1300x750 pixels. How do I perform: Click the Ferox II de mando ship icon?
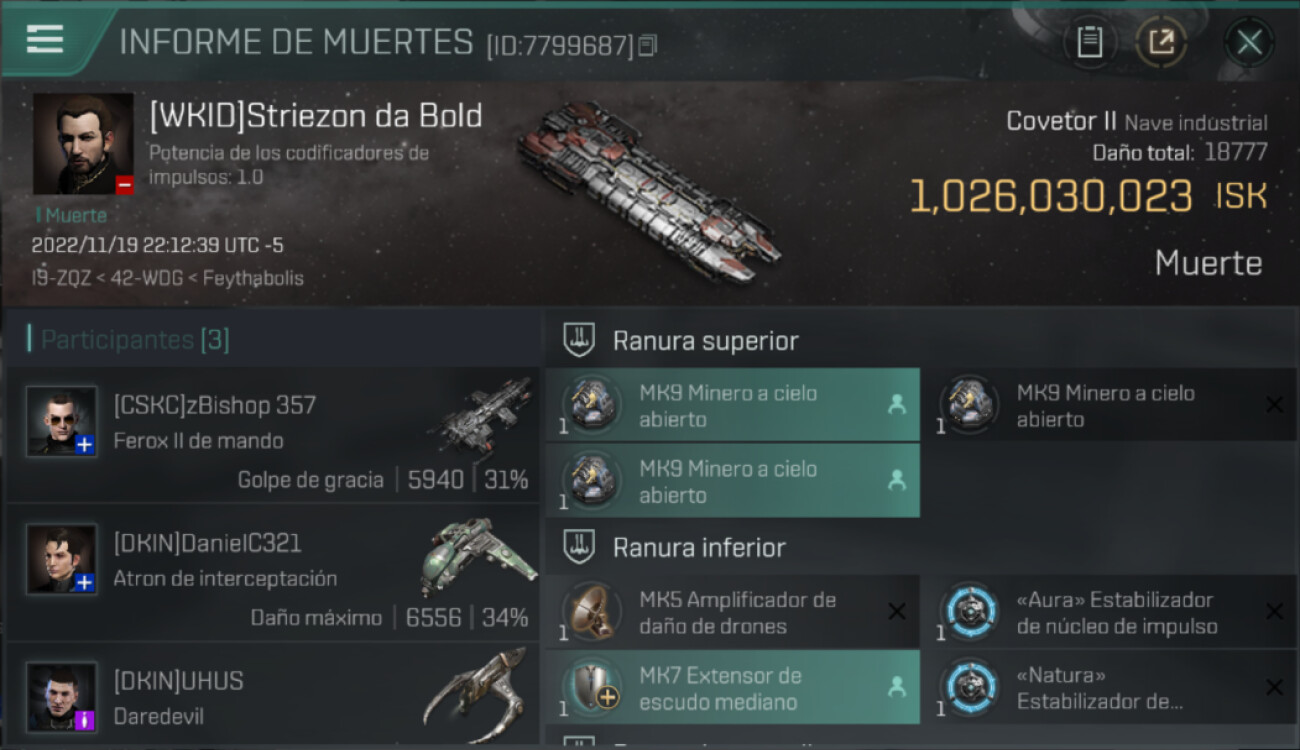481,417
